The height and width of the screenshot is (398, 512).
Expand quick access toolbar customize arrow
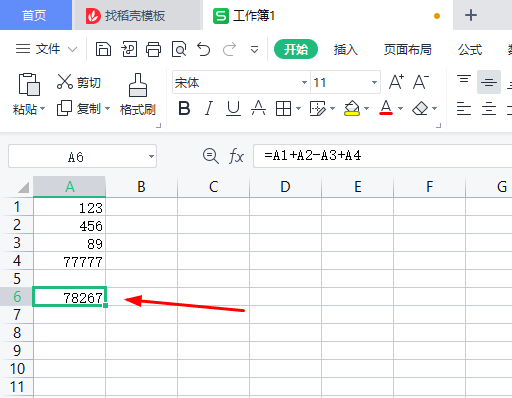(x=254, y=50)
